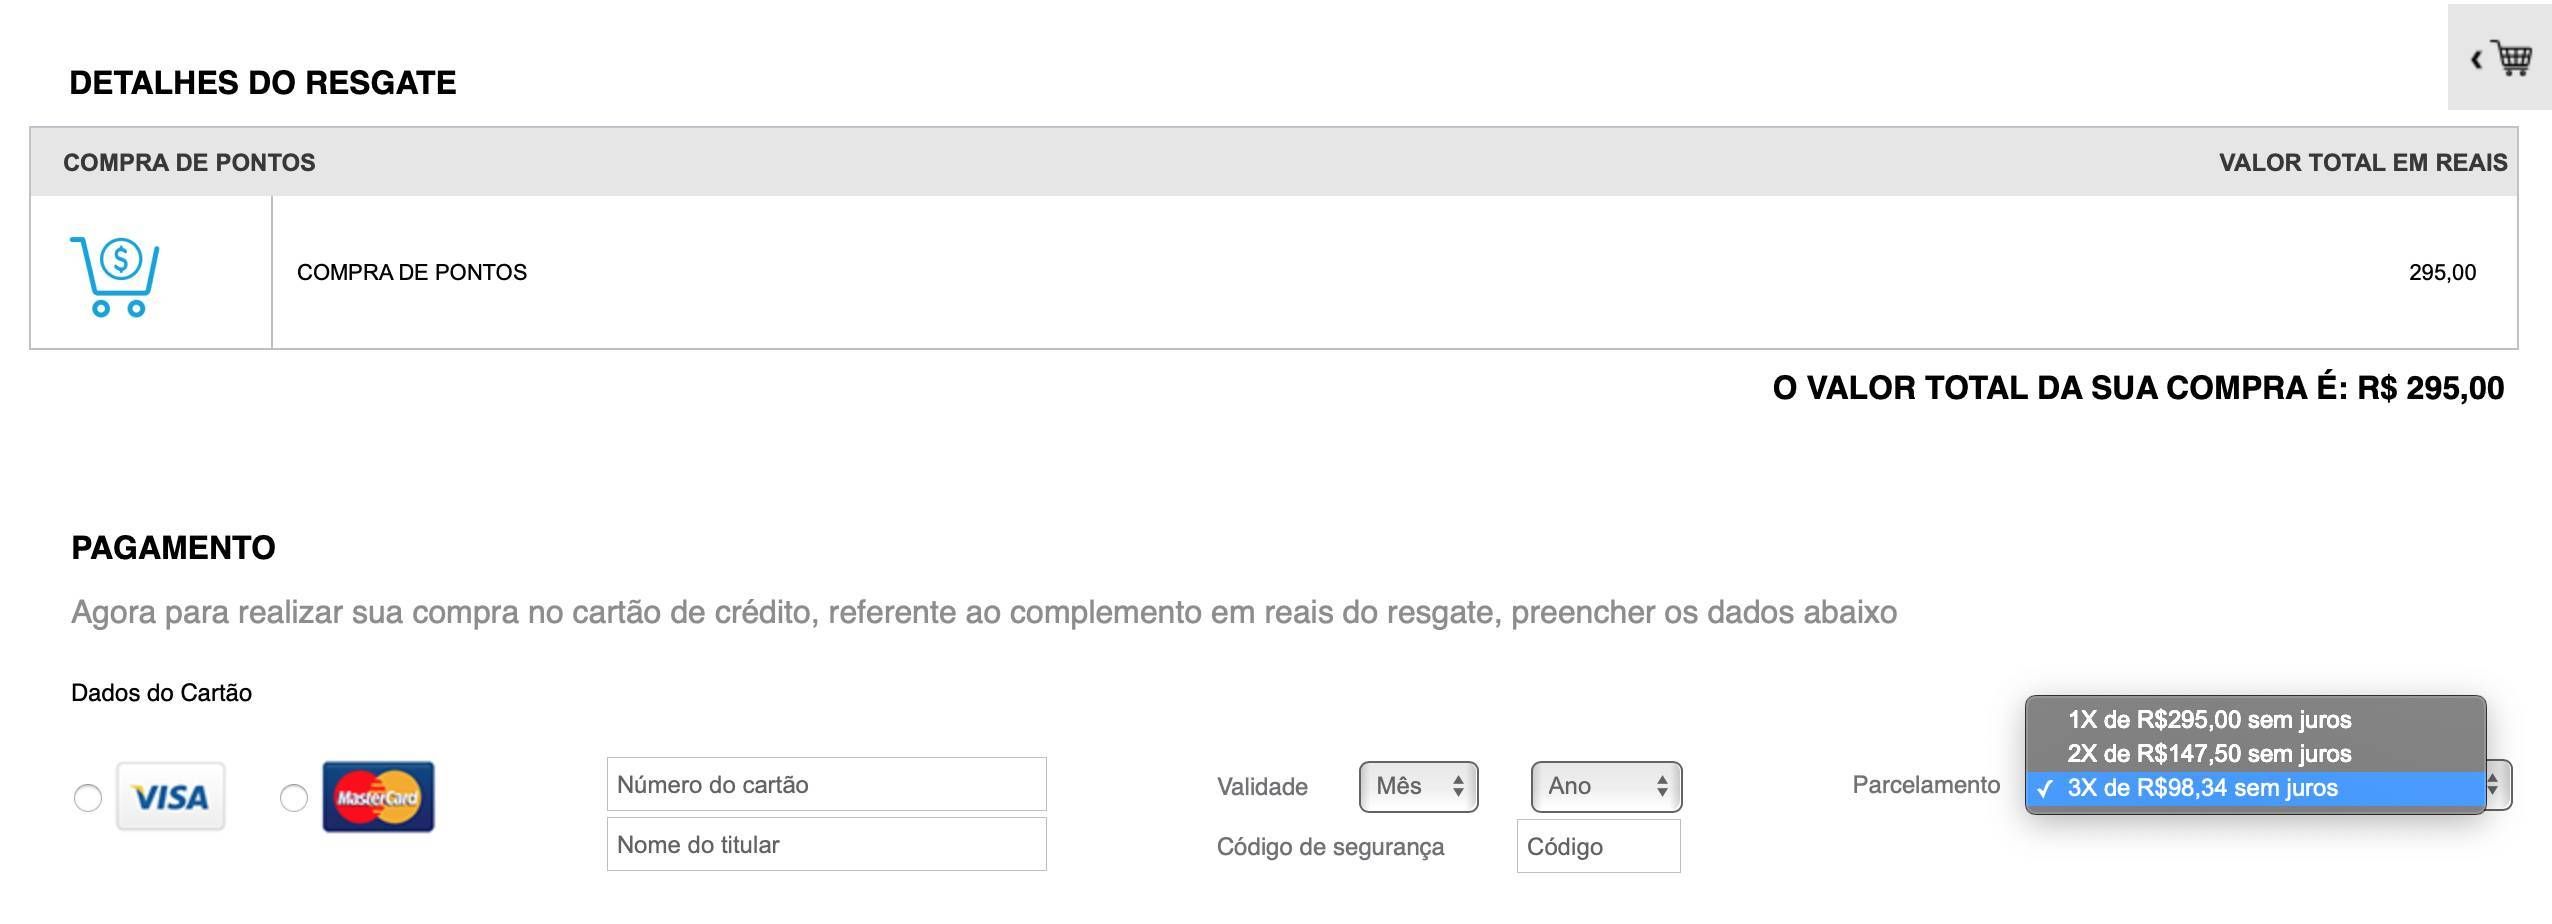
Task: Click the MasterCard logo
Action: click(x=378, y=797)
